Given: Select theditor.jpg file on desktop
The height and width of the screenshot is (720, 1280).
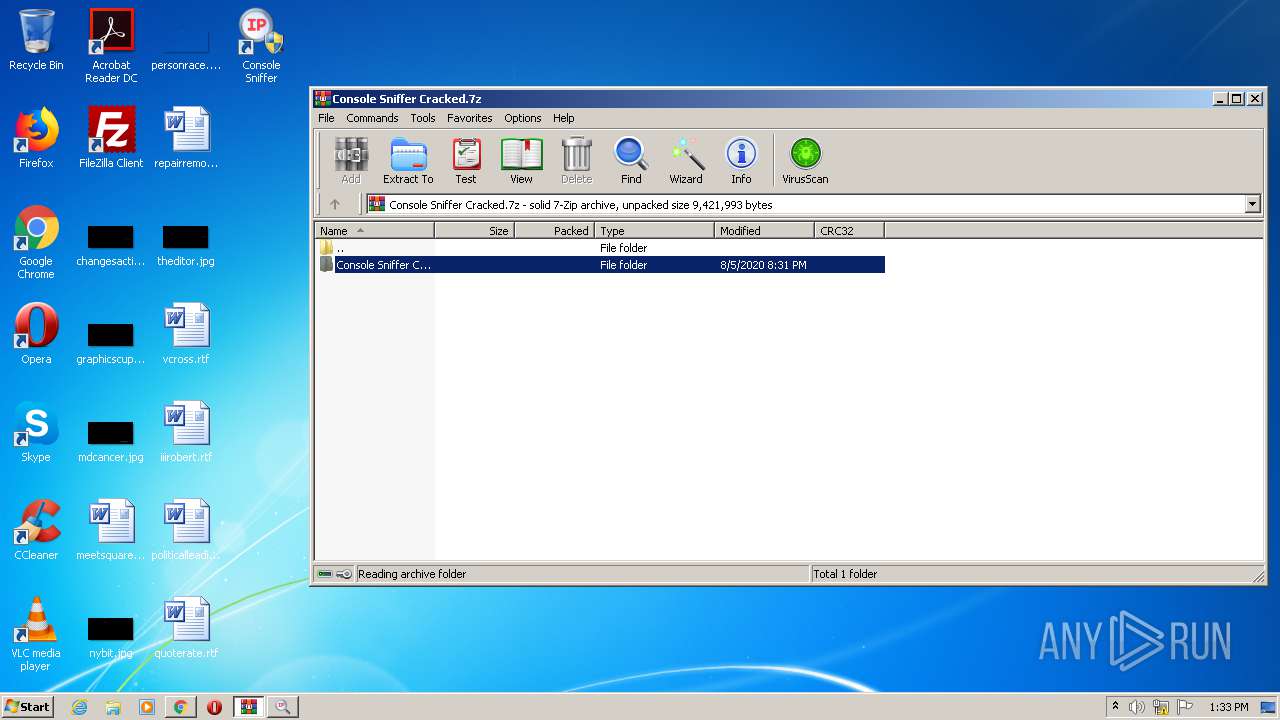Looking at the screenshot, I should [186, 246].
